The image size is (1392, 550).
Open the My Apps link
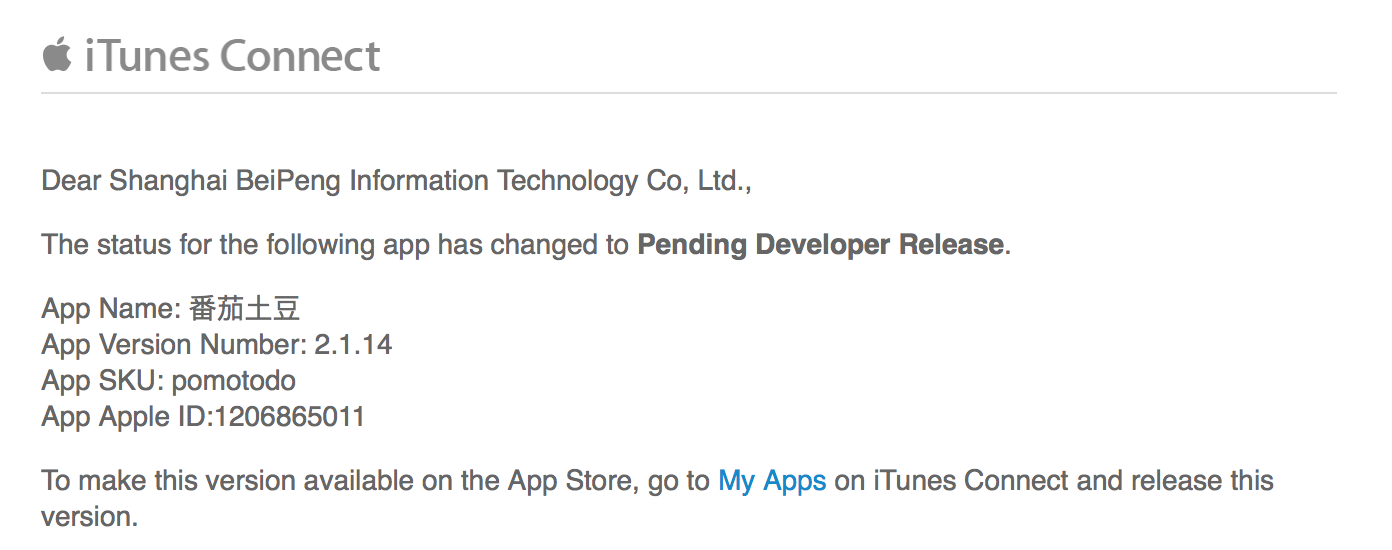coord(772,481)
